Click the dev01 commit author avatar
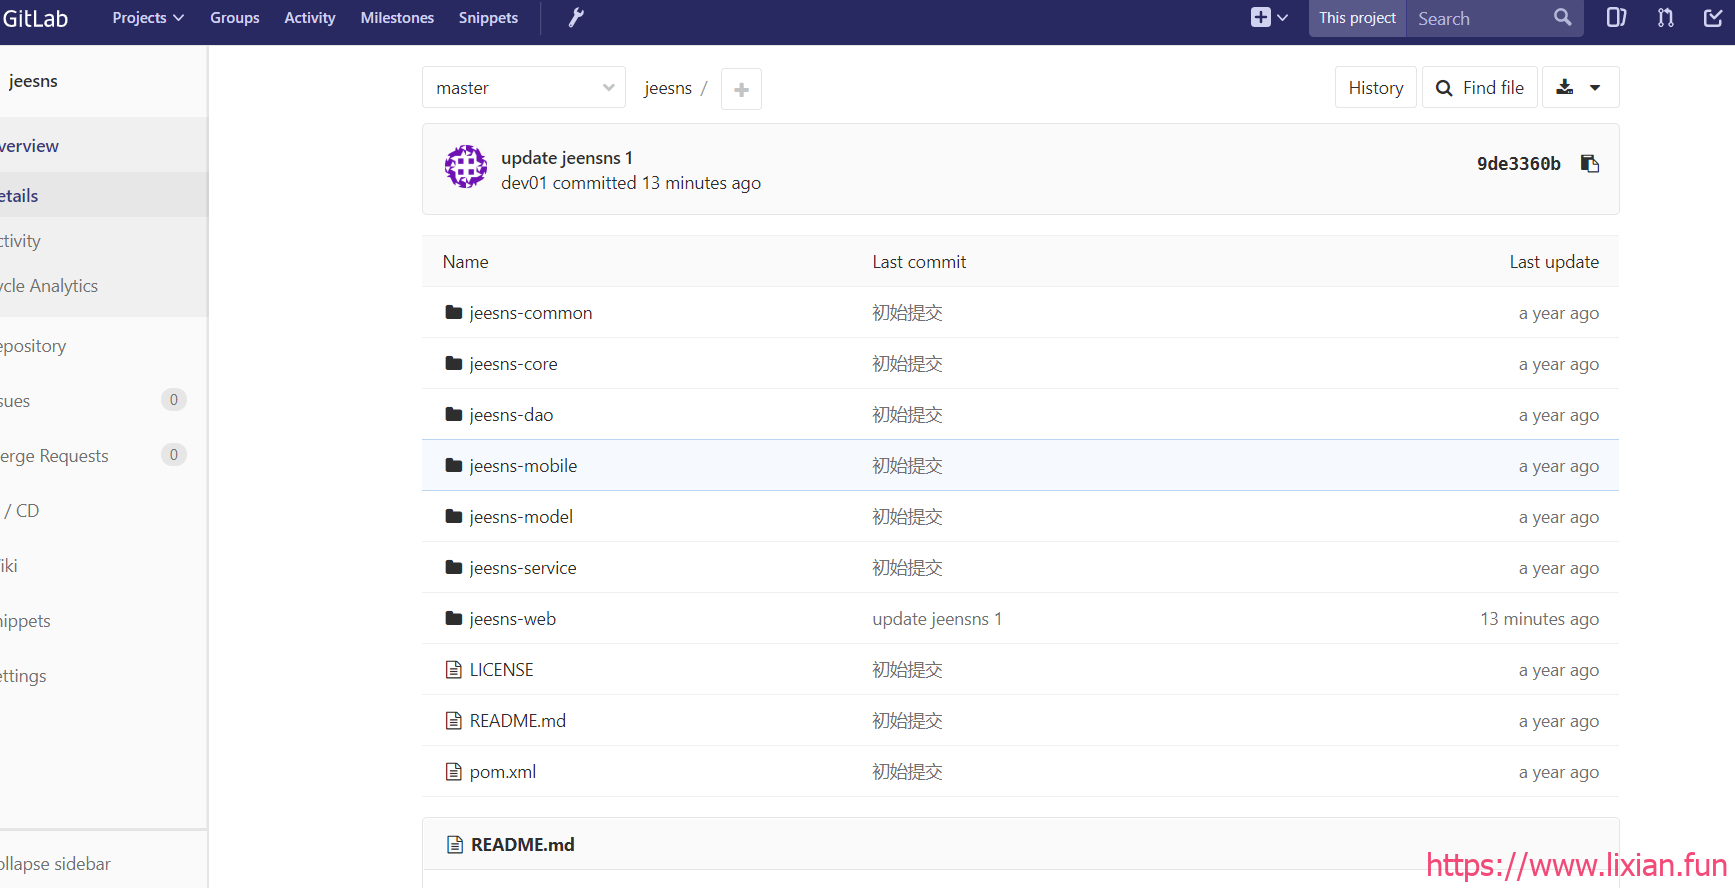 pos(466,167)
